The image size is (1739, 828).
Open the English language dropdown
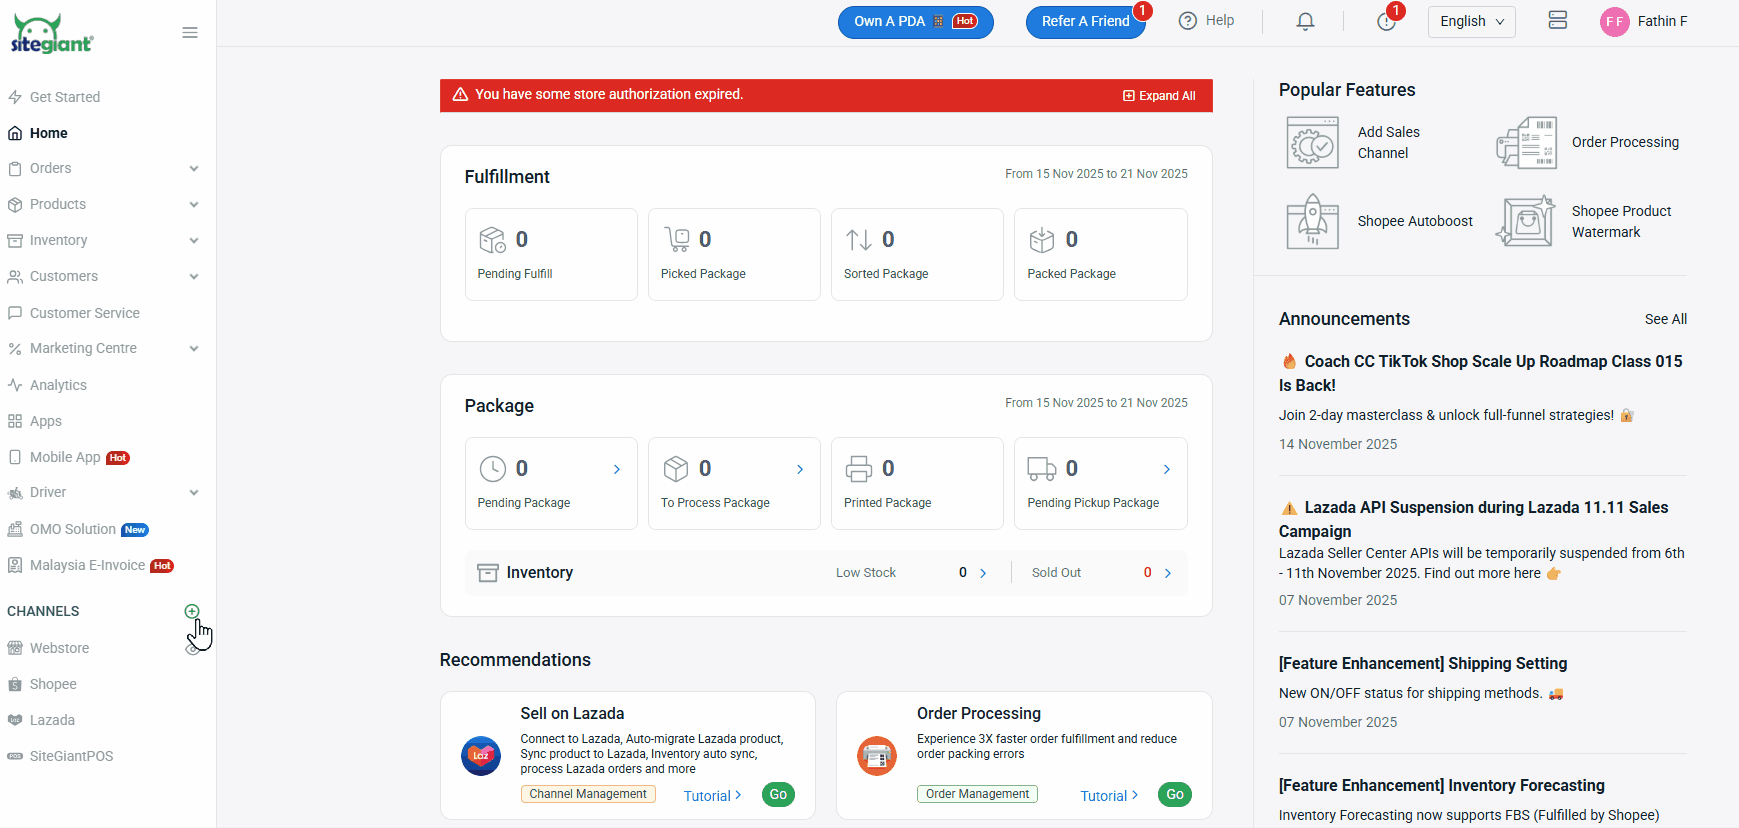point(1471,21)
